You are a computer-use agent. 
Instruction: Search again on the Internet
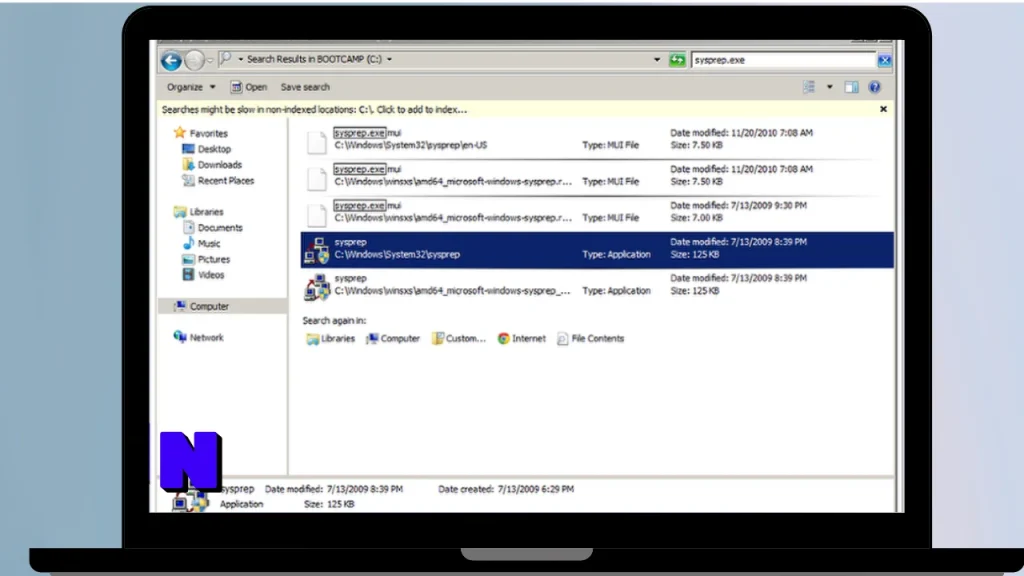[x=522, y=338]
